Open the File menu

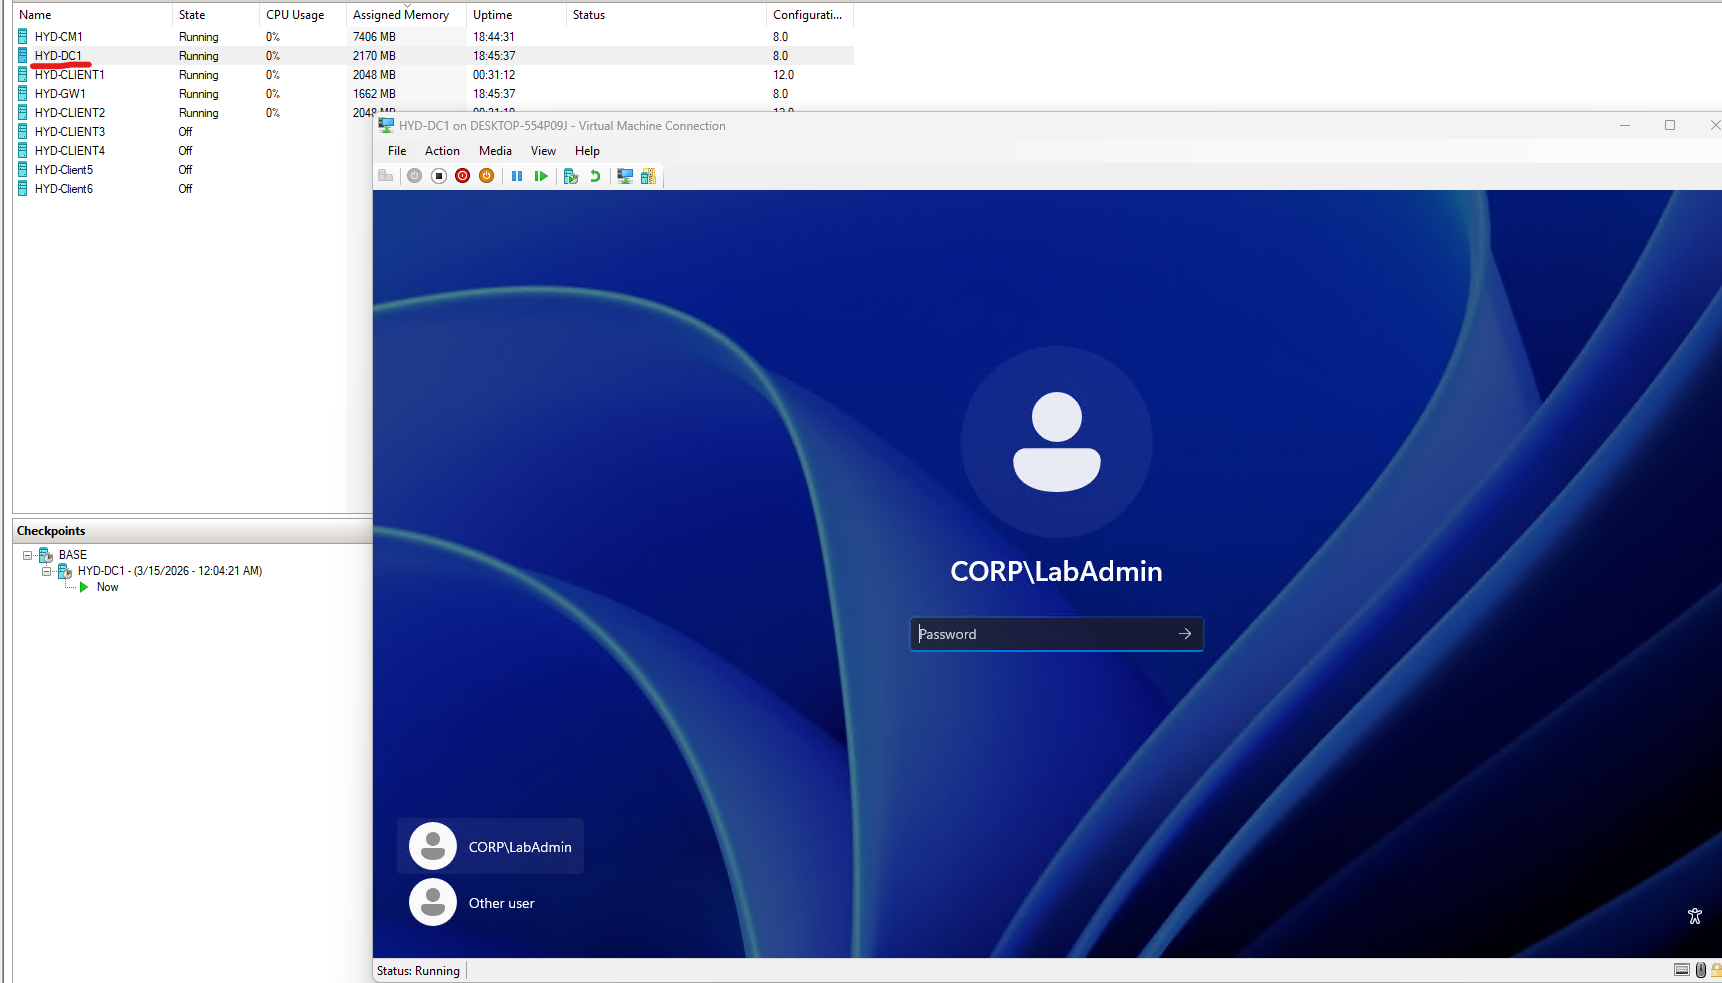[x=397, y=151]
